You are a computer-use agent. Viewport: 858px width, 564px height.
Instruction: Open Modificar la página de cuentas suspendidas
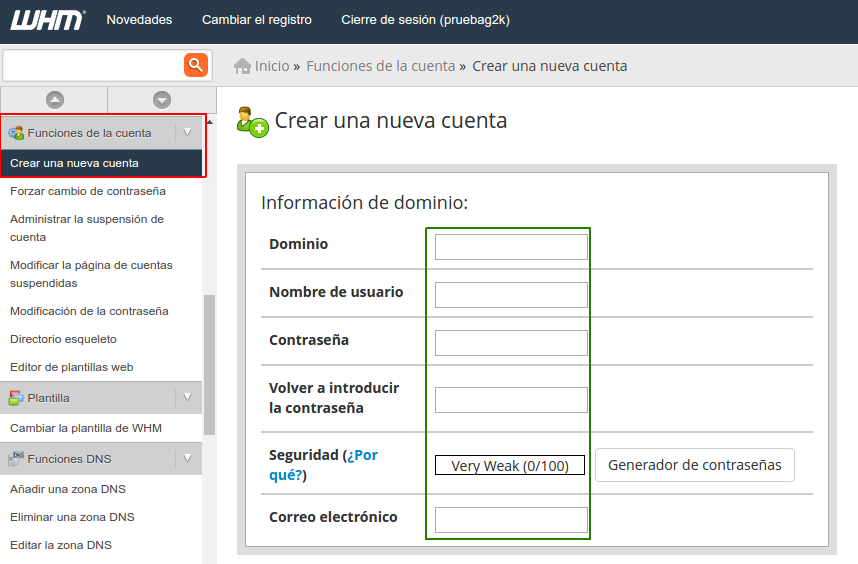[91, 274]
